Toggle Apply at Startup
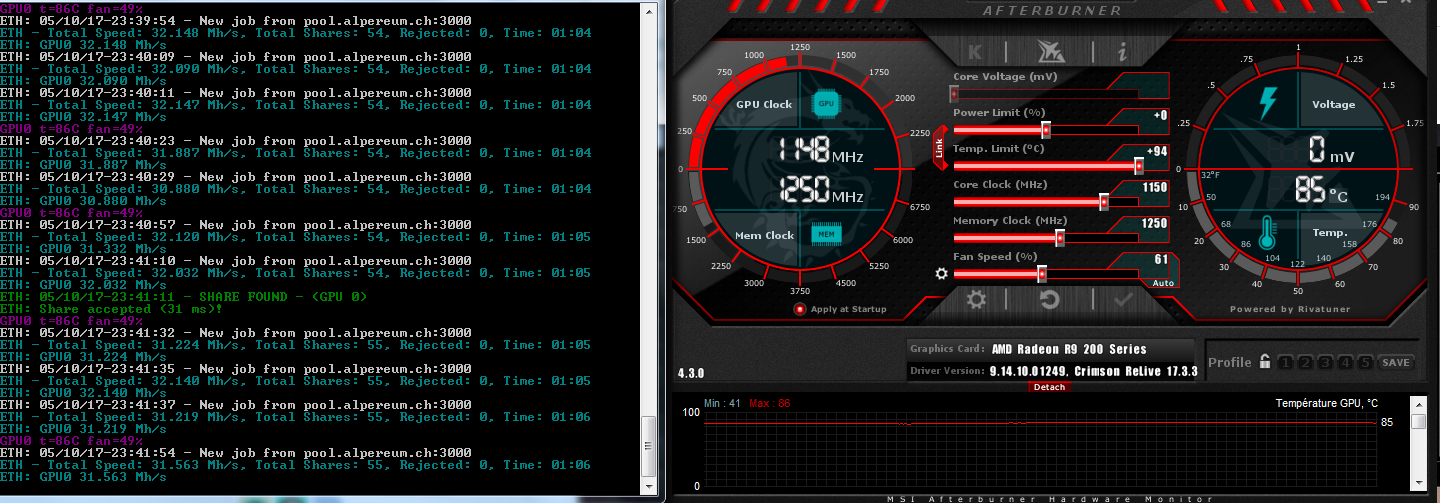This screenshot has height=503, width=1440. [800, 309]
